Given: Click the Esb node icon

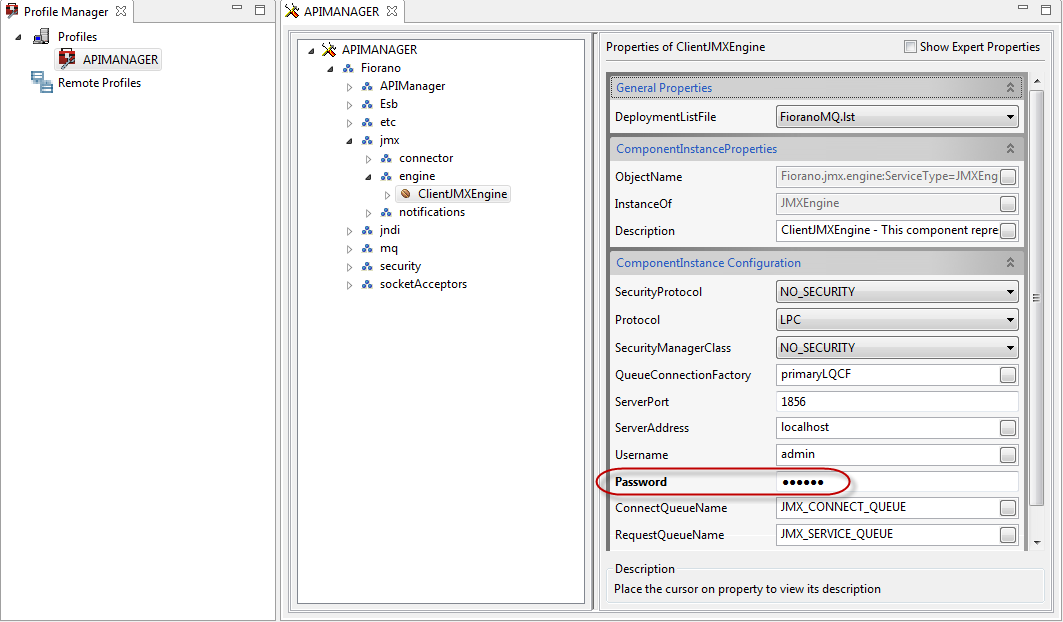Looking at the screenshot, I should [367, 104].
